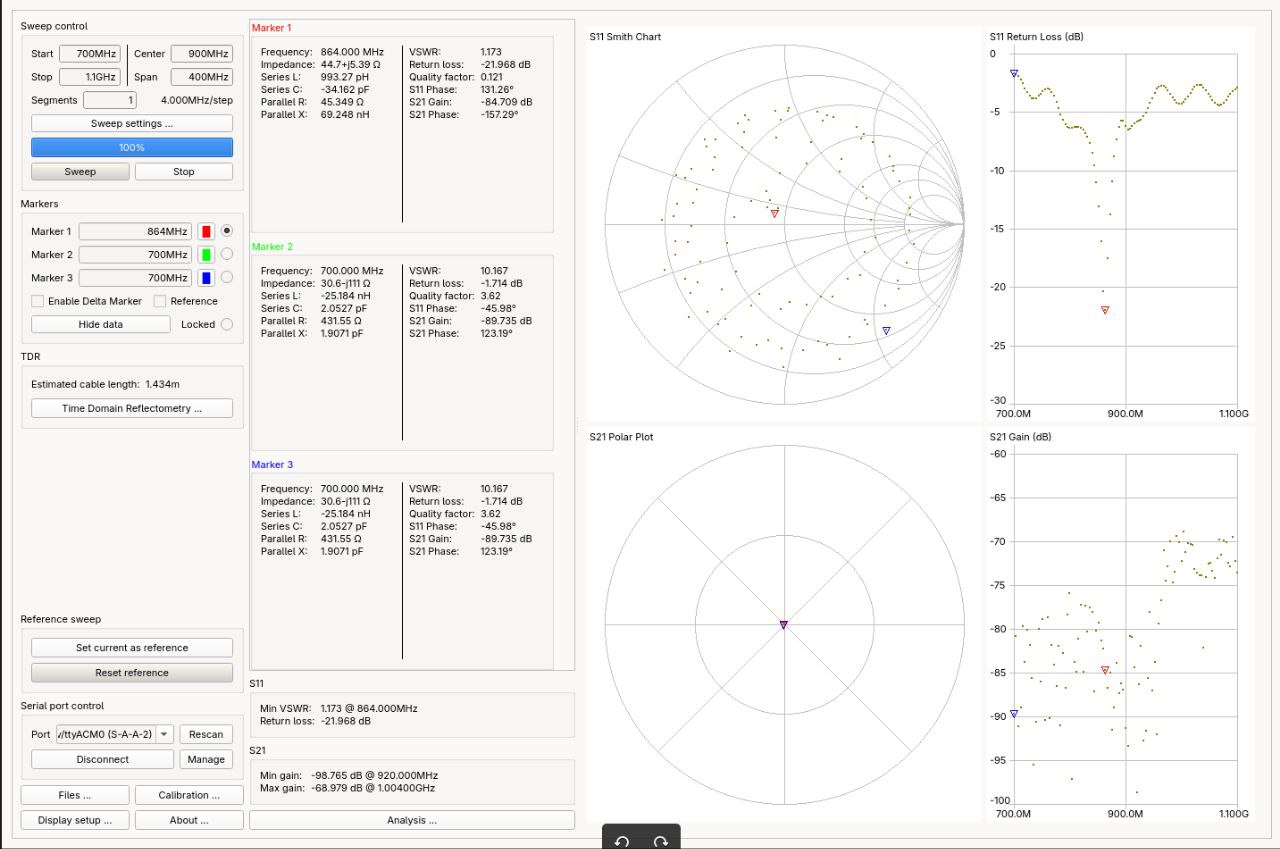The height and width of the screenshot is (849, 1280).
Task: Open the serial Port dropdown
Action: coord(165,734)
